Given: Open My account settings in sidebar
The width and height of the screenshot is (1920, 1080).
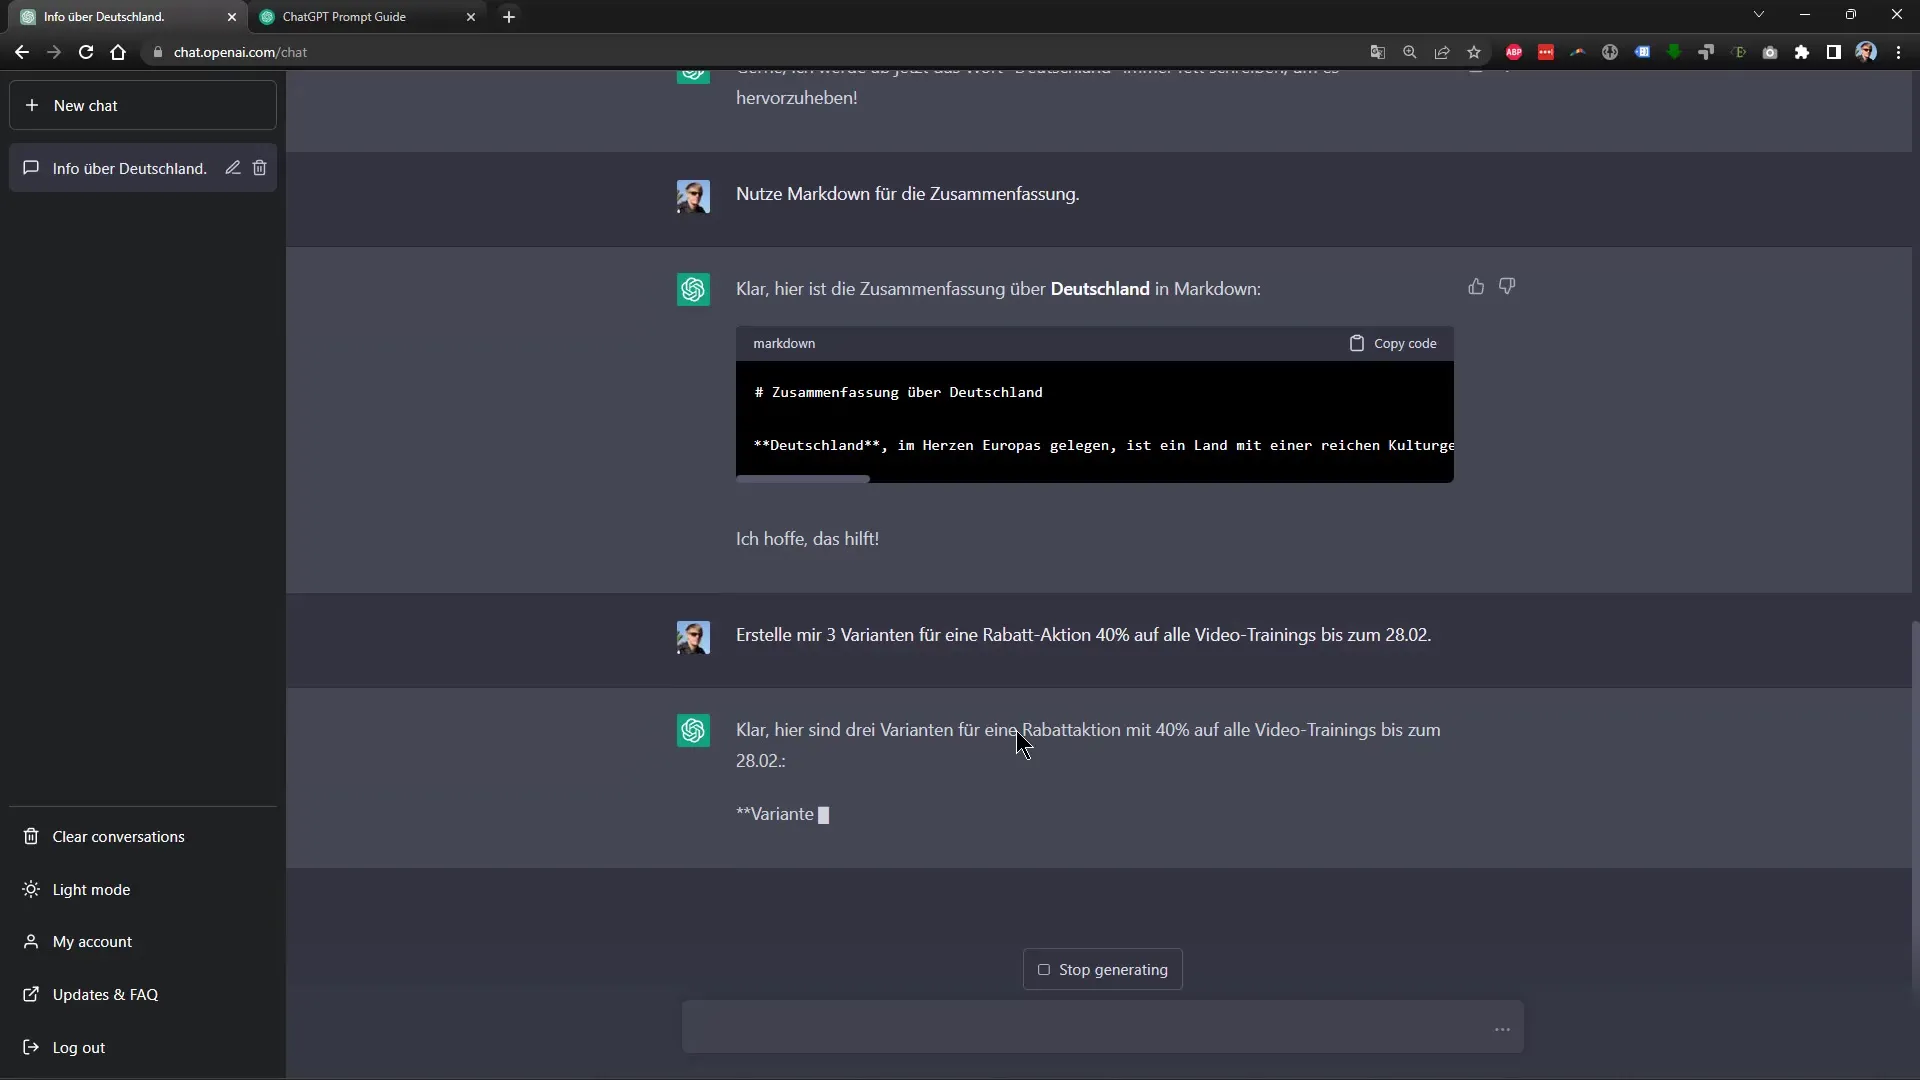Looking at the screenshot, I should 92,942.
